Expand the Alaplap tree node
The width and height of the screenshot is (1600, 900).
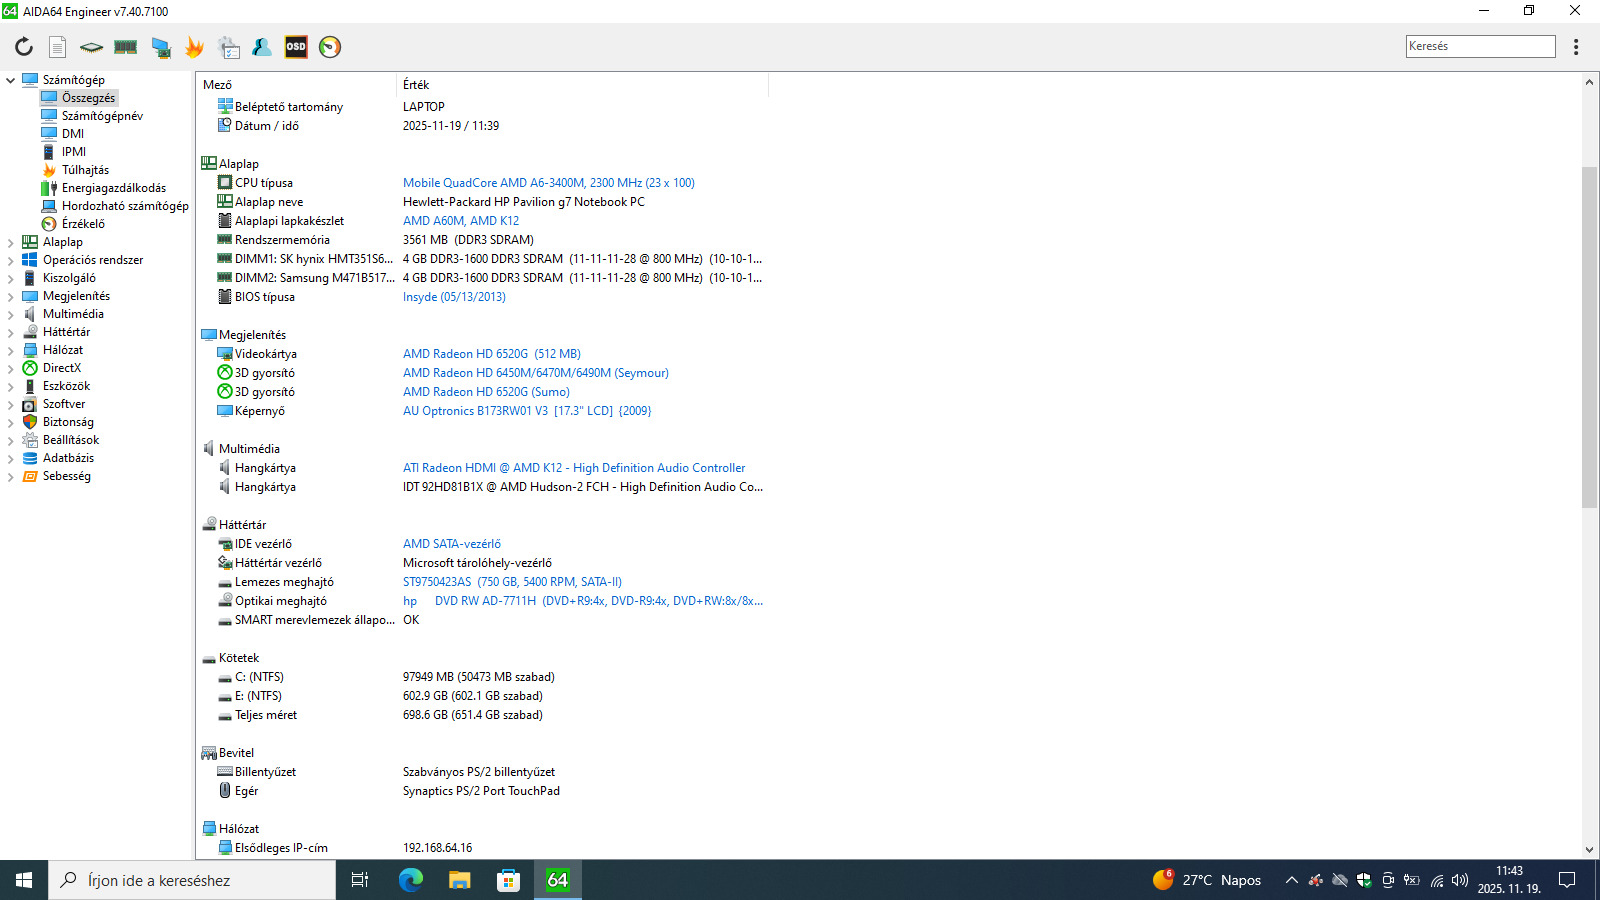[x=11, y=242]
